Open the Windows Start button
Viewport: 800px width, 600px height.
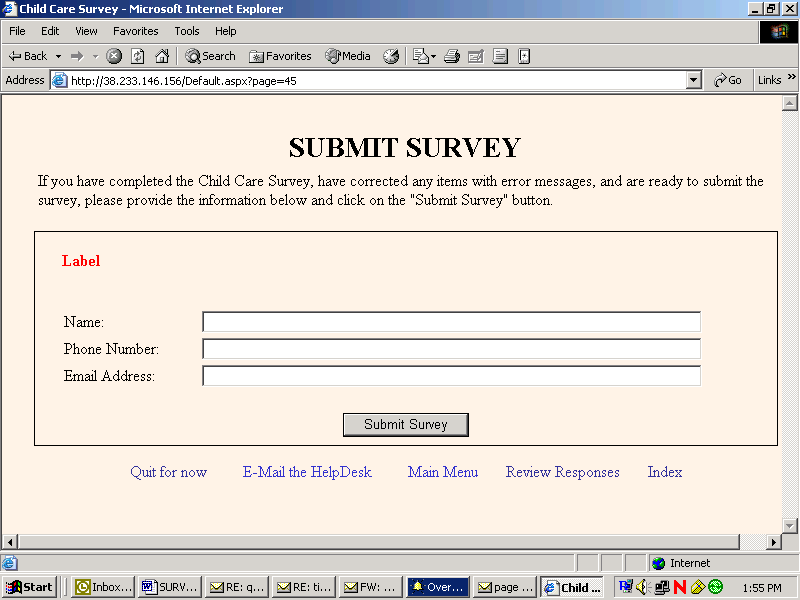pos(29,587)
